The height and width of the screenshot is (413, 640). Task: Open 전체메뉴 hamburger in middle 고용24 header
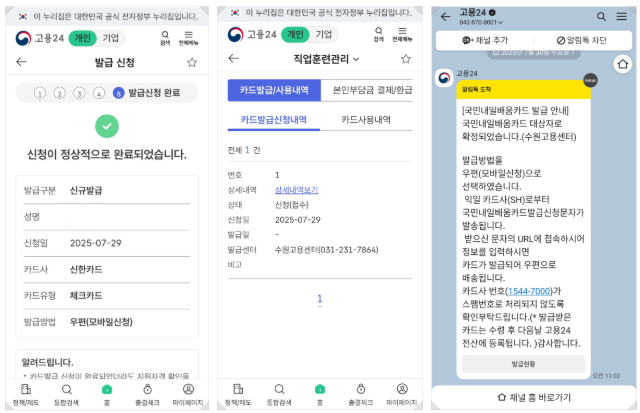click(402, 34)
